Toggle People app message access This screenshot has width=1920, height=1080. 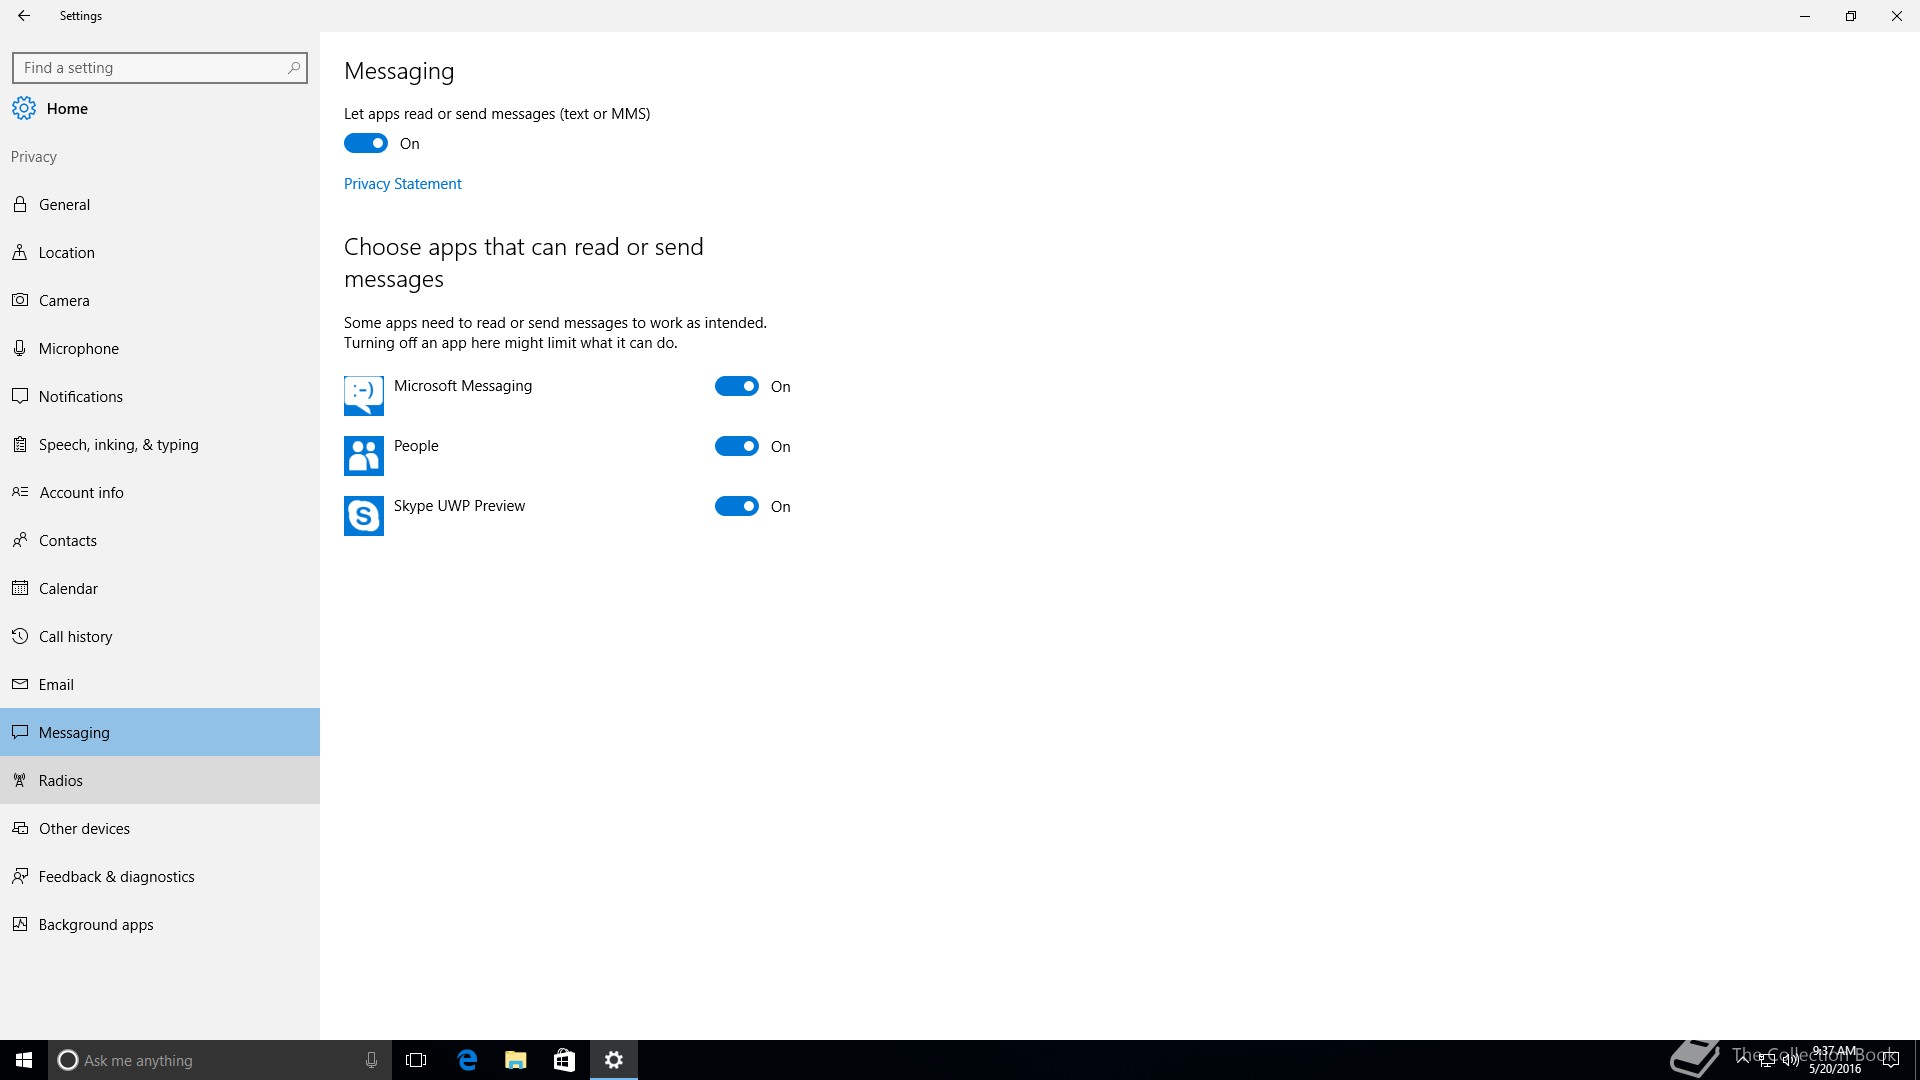[x=737, y=446]
